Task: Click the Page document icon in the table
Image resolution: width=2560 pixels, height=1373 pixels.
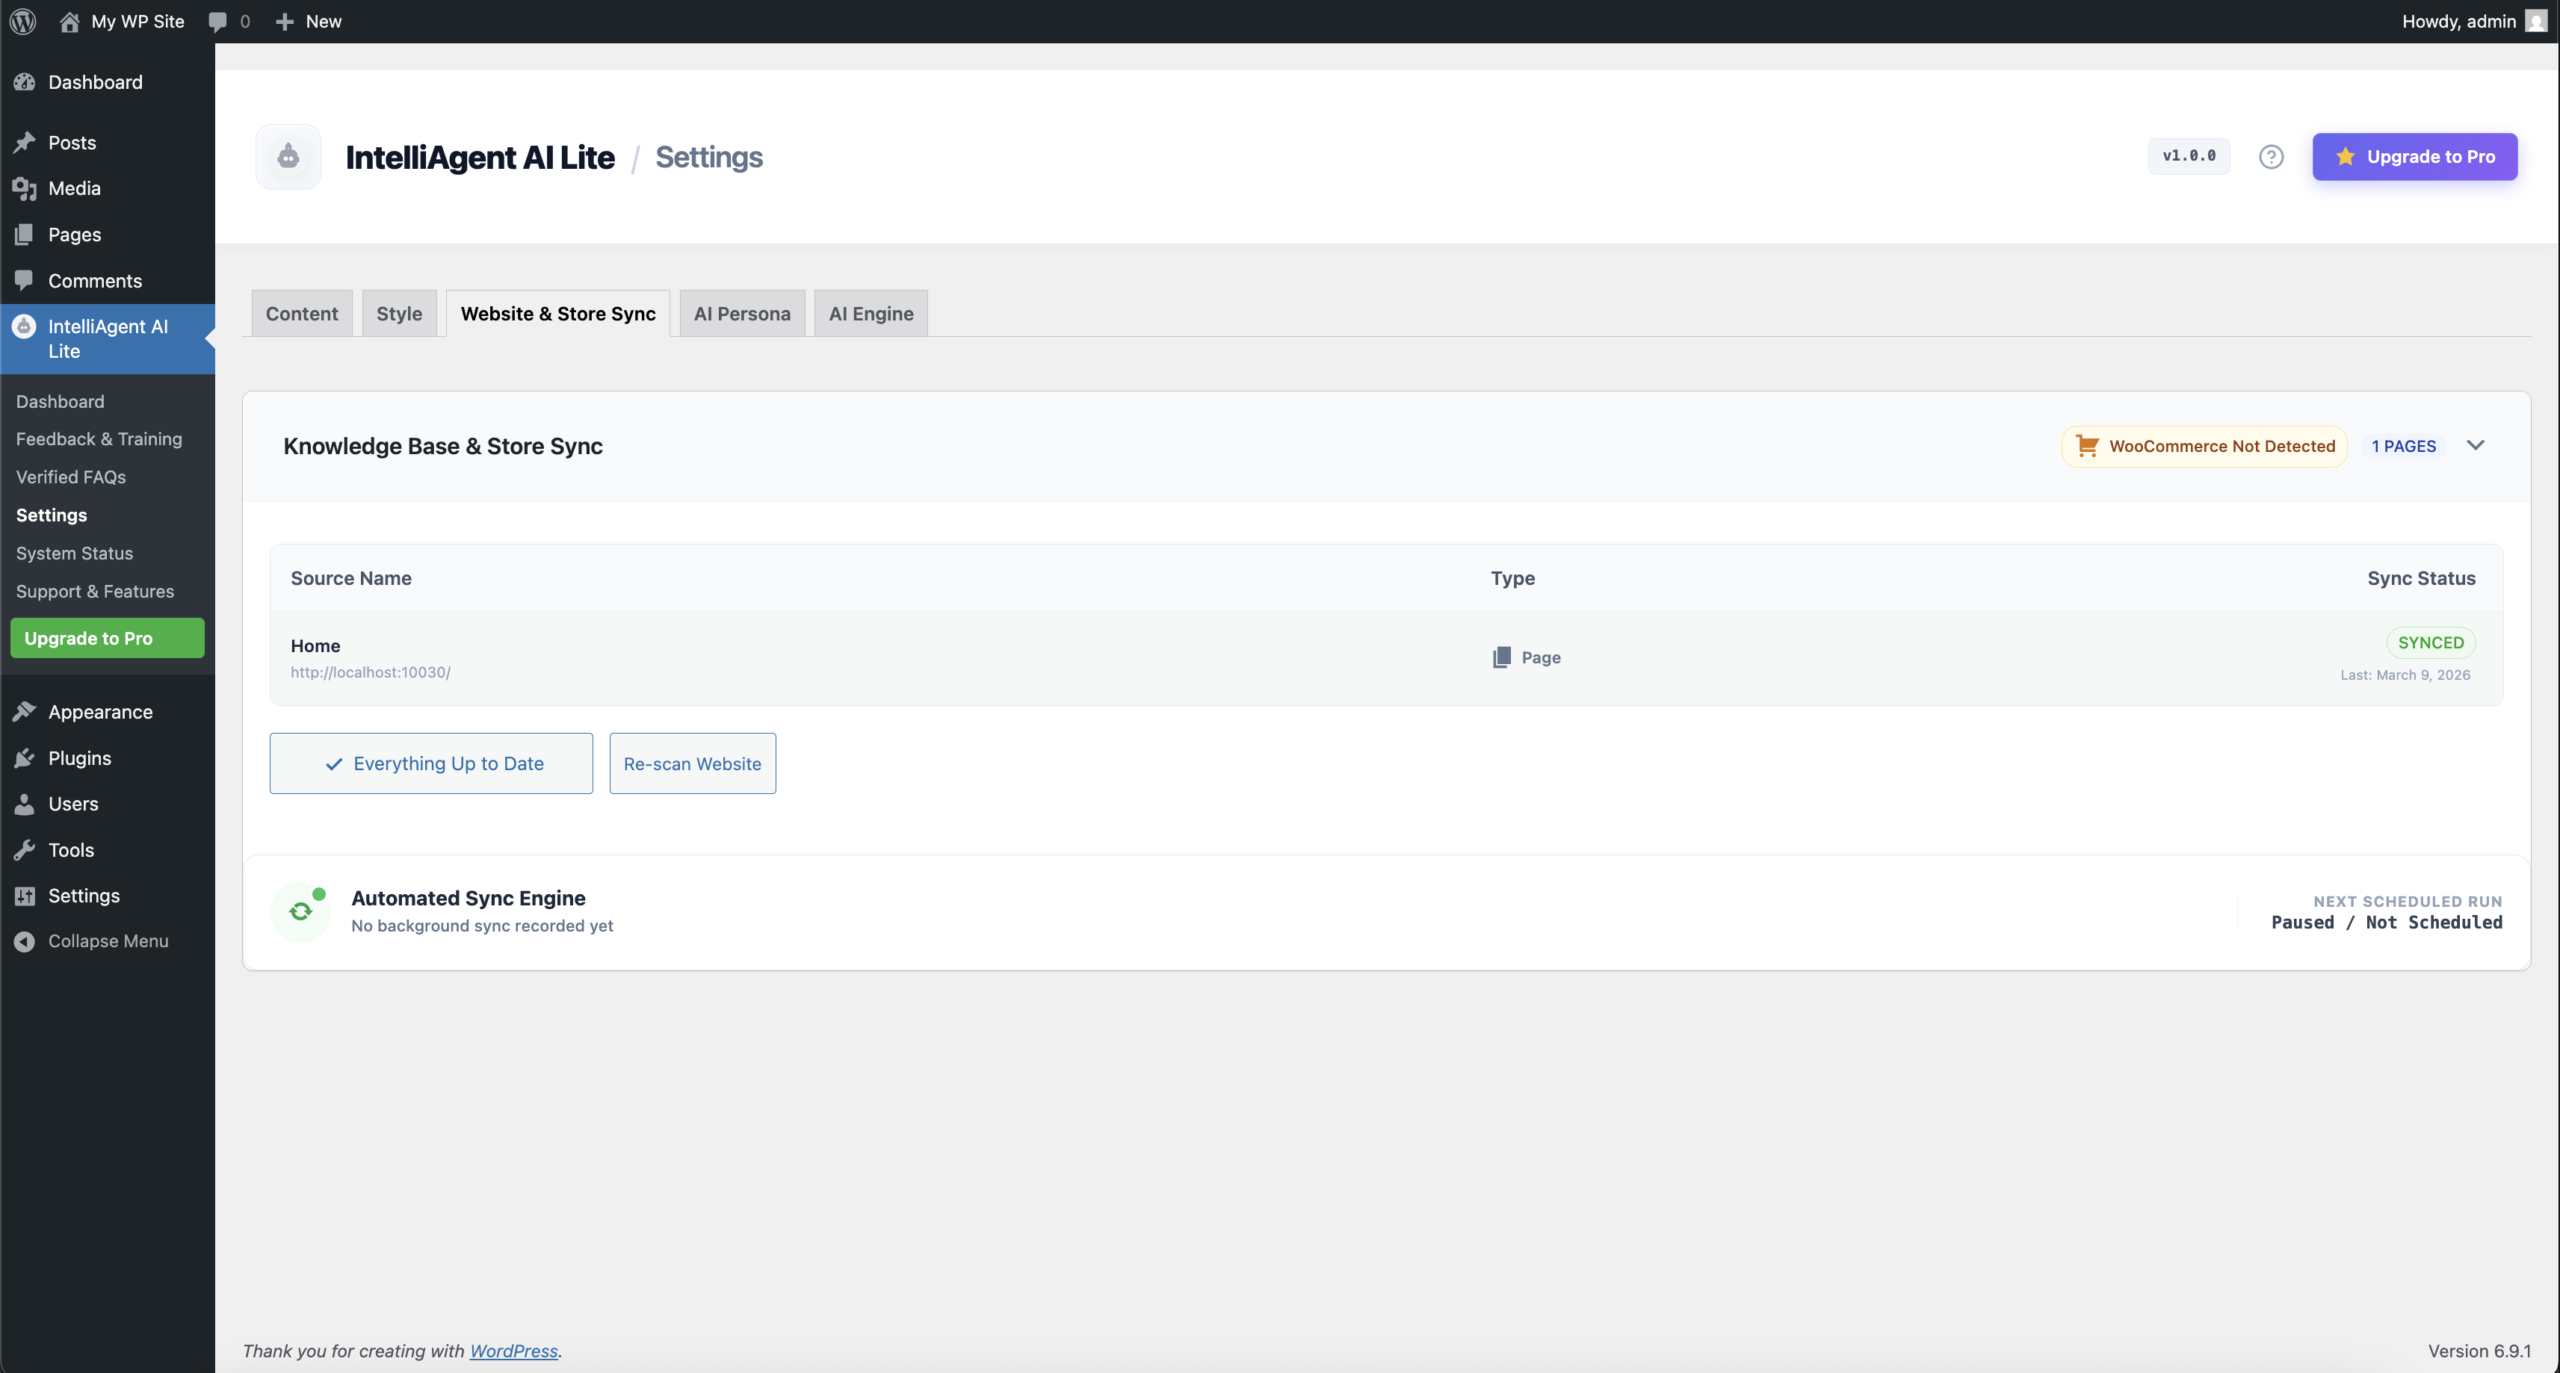Action: pos(1503,657)
